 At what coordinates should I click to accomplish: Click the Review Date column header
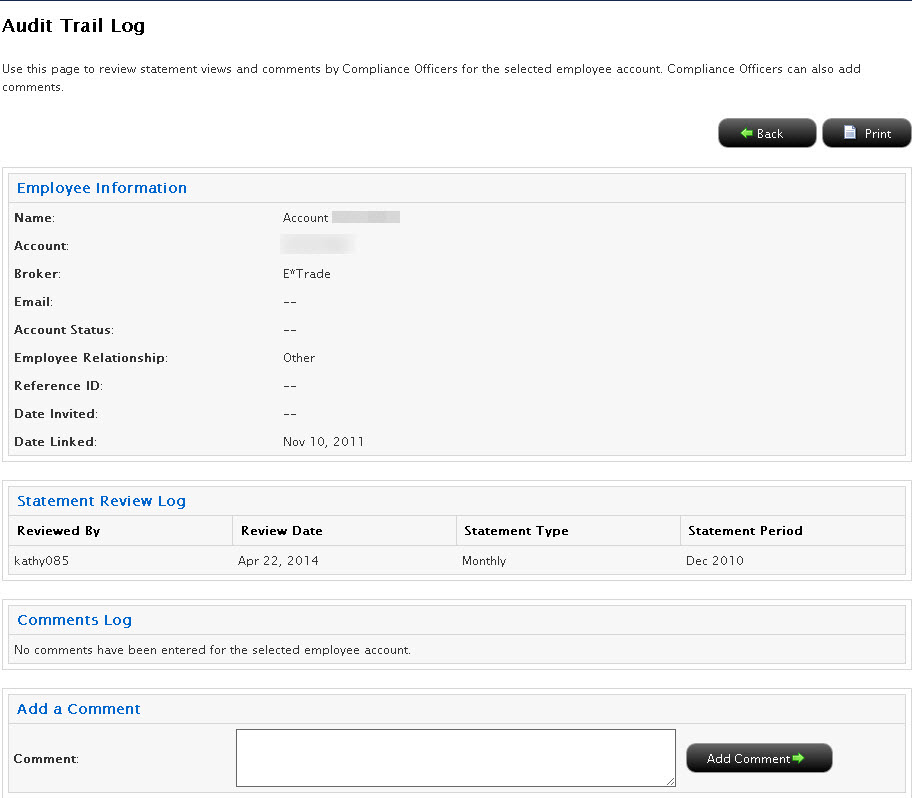(x=282, y=531)
